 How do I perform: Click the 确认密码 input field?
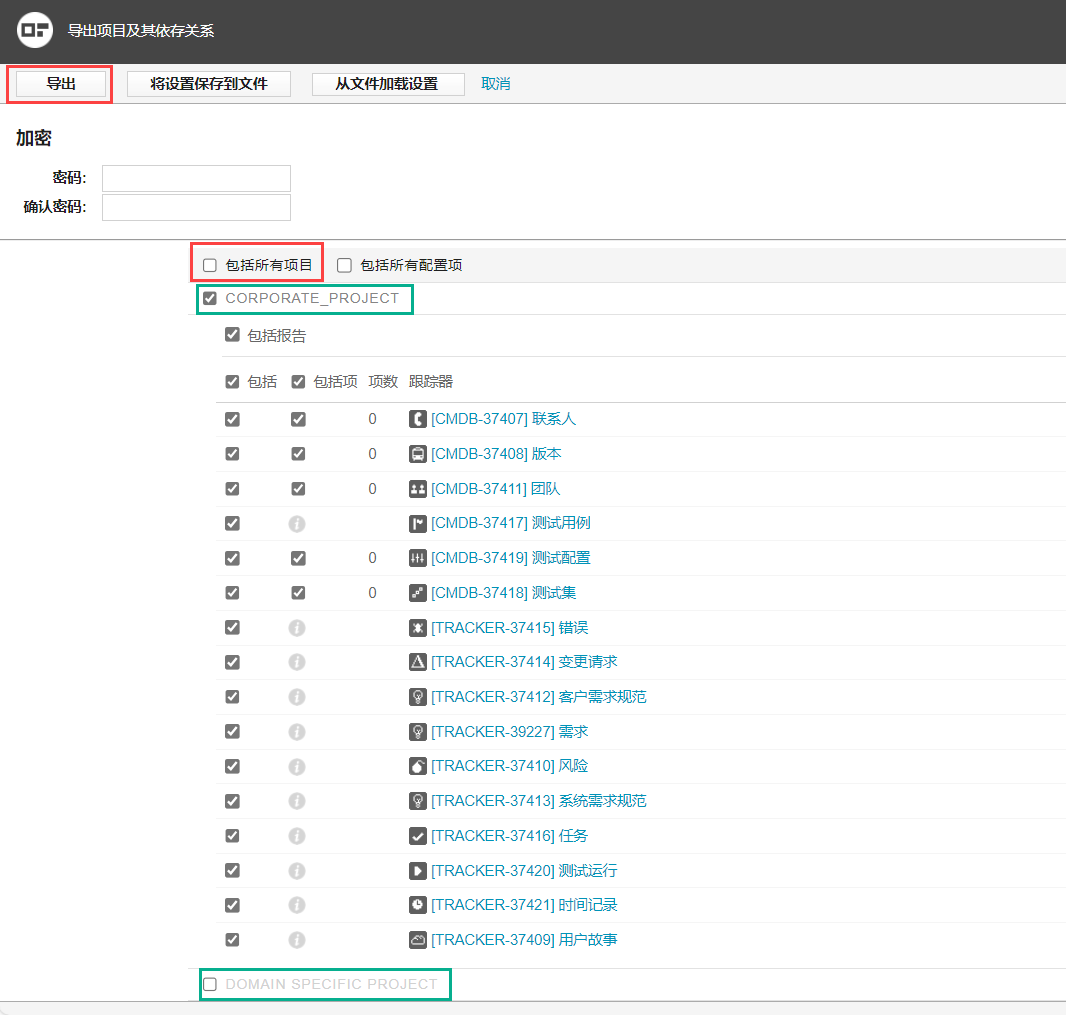coord(196,207)
